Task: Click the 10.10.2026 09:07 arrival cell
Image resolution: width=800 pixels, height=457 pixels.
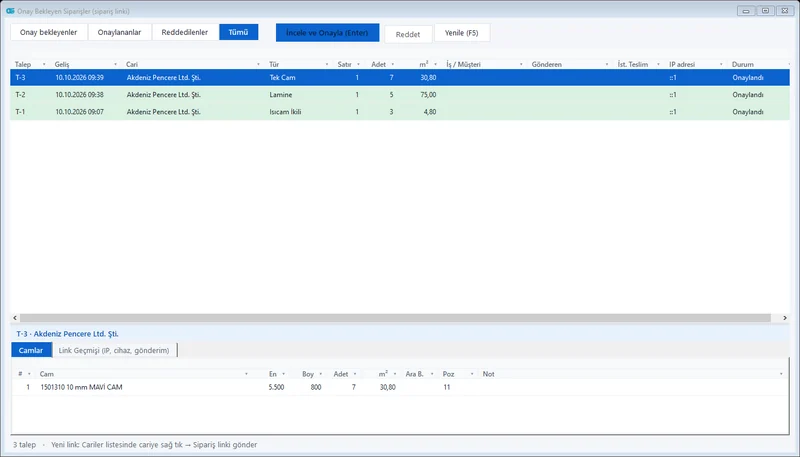Action: [x=80, y=112]
